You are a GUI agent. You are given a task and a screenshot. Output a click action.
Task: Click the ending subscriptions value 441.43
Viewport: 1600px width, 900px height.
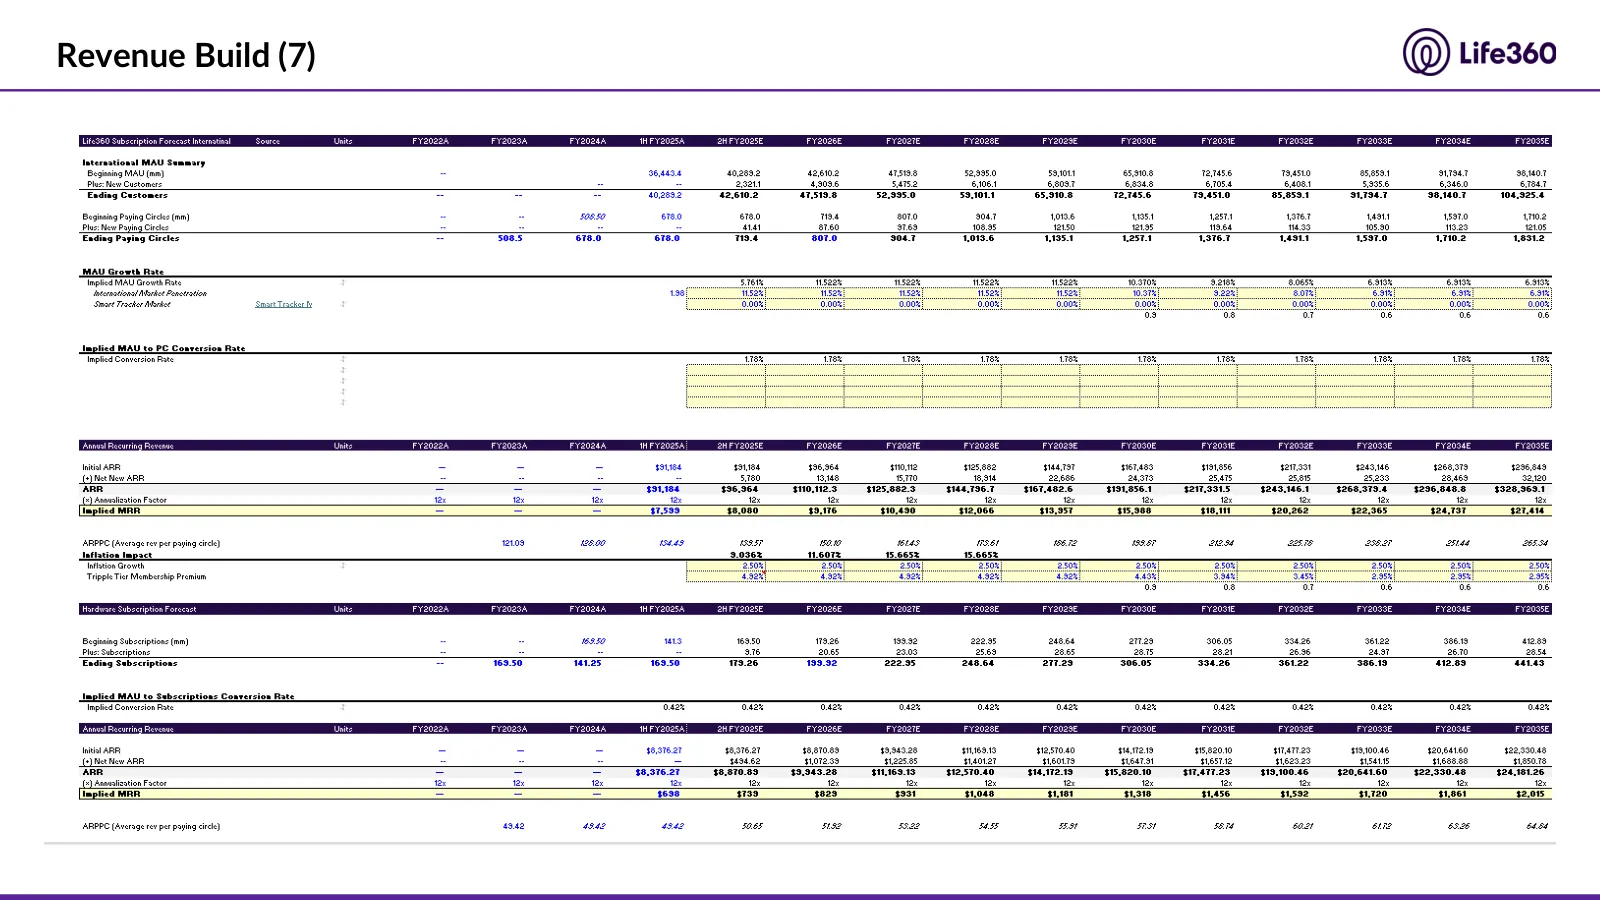coord(1529,663)
